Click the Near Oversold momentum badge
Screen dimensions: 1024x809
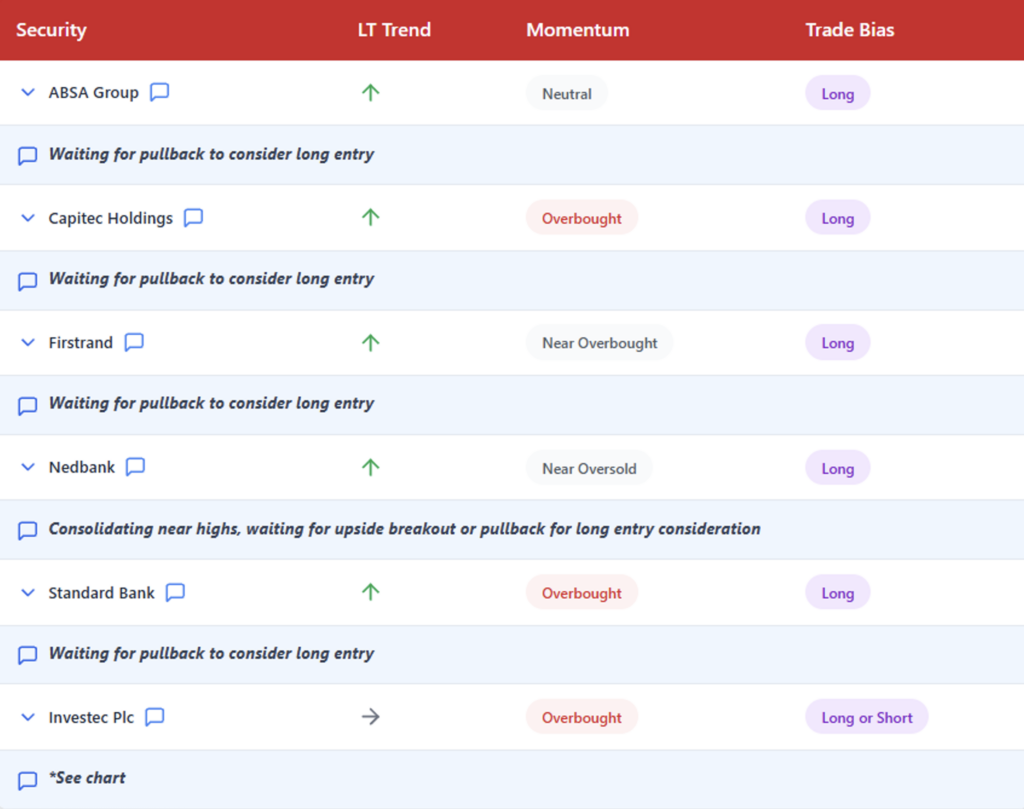[589, 468]
